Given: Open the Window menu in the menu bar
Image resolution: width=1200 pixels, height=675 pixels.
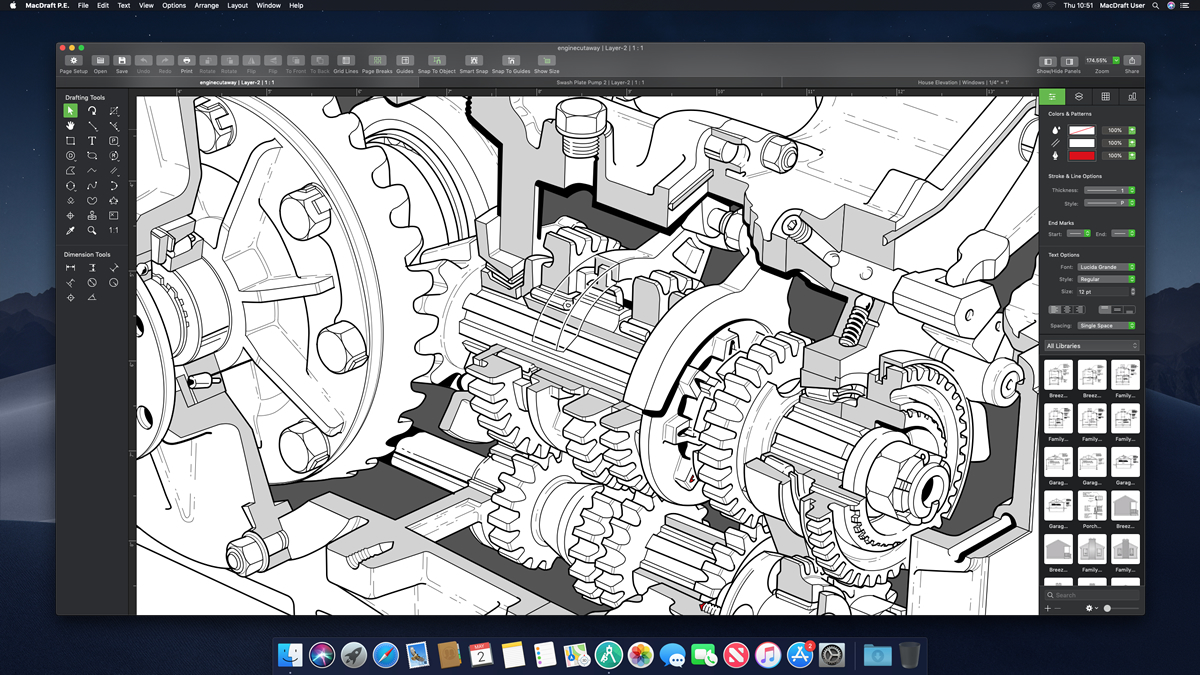Looking at the screenshot, I should [267, 5].
